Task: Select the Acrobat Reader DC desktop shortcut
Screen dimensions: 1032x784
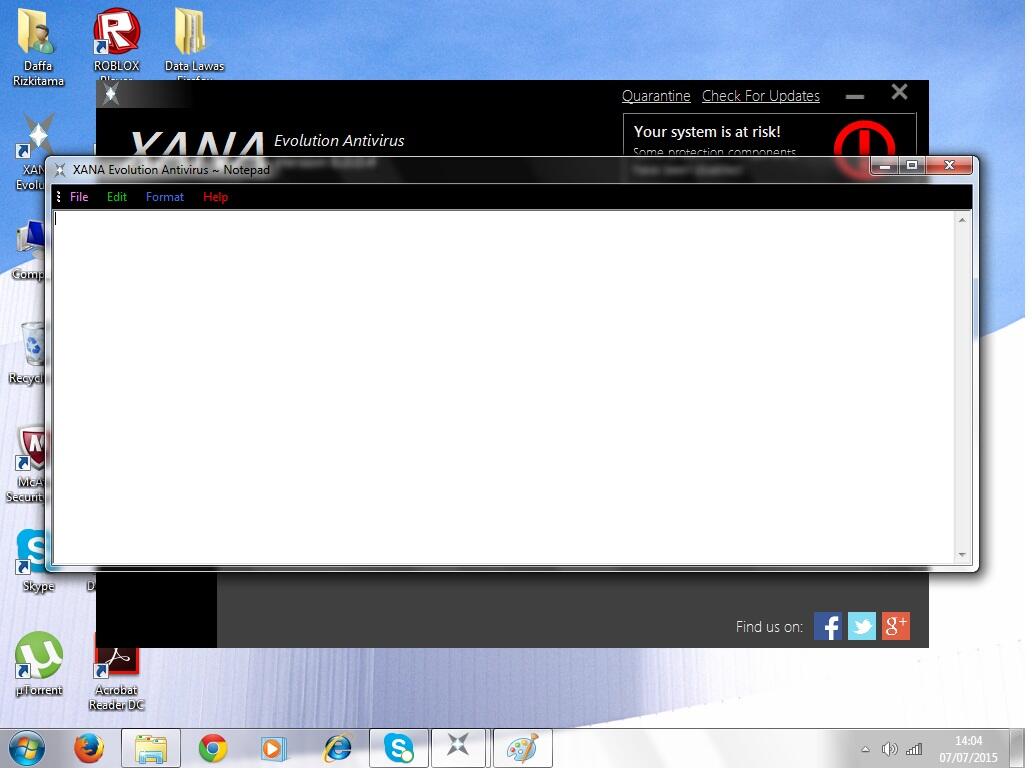Action: click(x=116, y=671)
